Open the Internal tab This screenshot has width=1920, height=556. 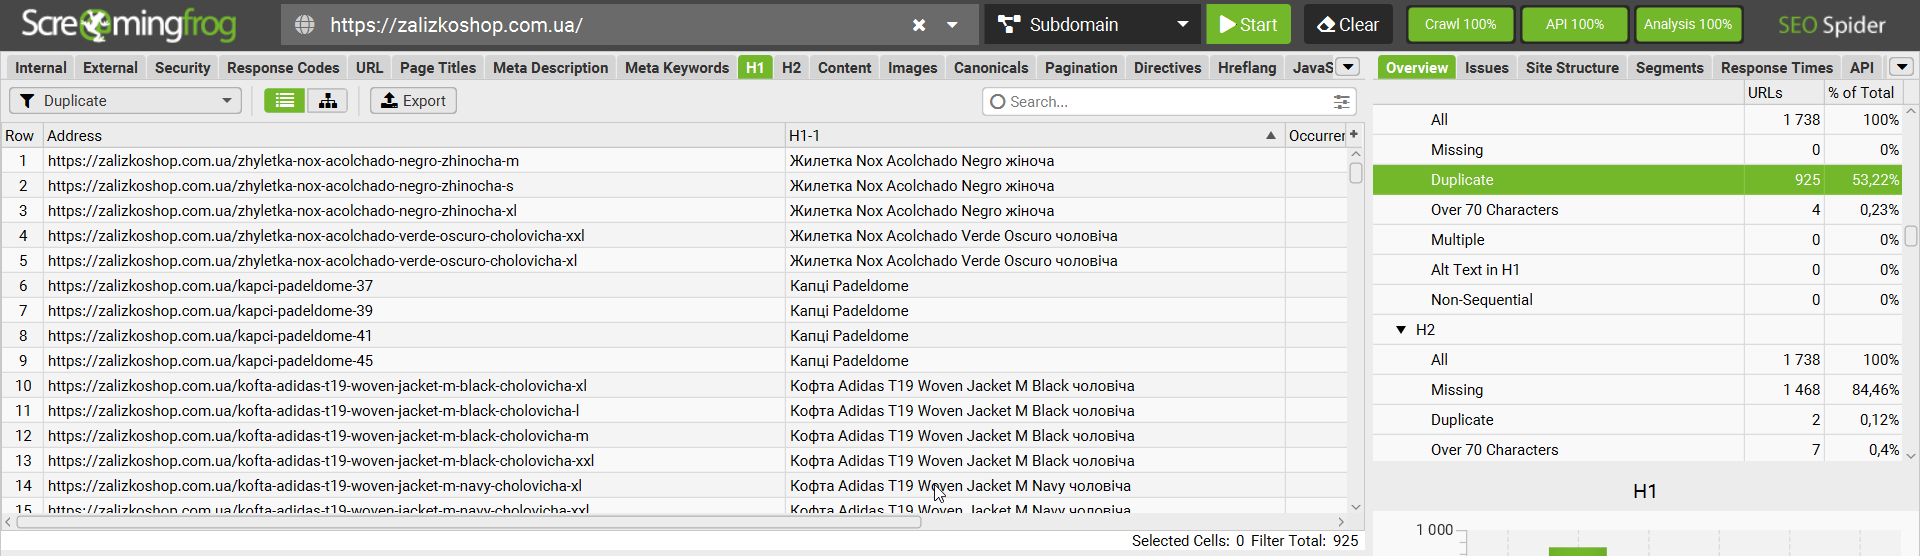(41, 67)
